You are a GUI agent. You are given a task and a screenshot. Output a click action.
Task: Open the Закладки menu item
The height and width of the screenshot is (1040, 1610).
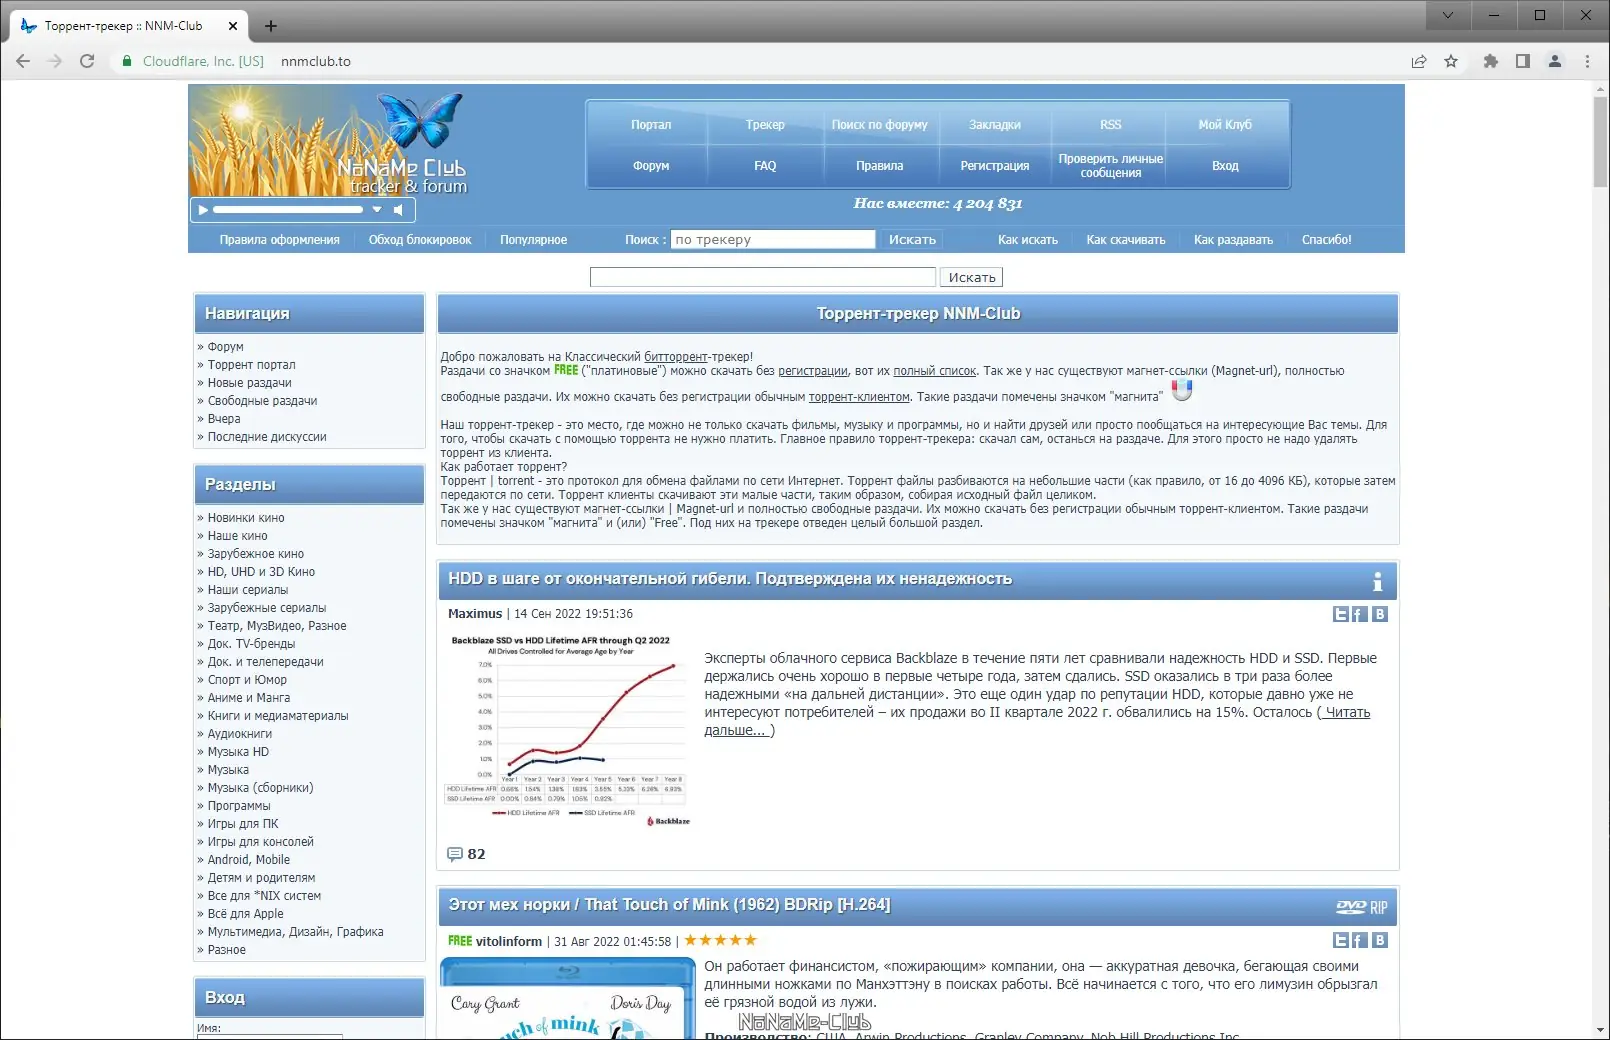(995, 125)
